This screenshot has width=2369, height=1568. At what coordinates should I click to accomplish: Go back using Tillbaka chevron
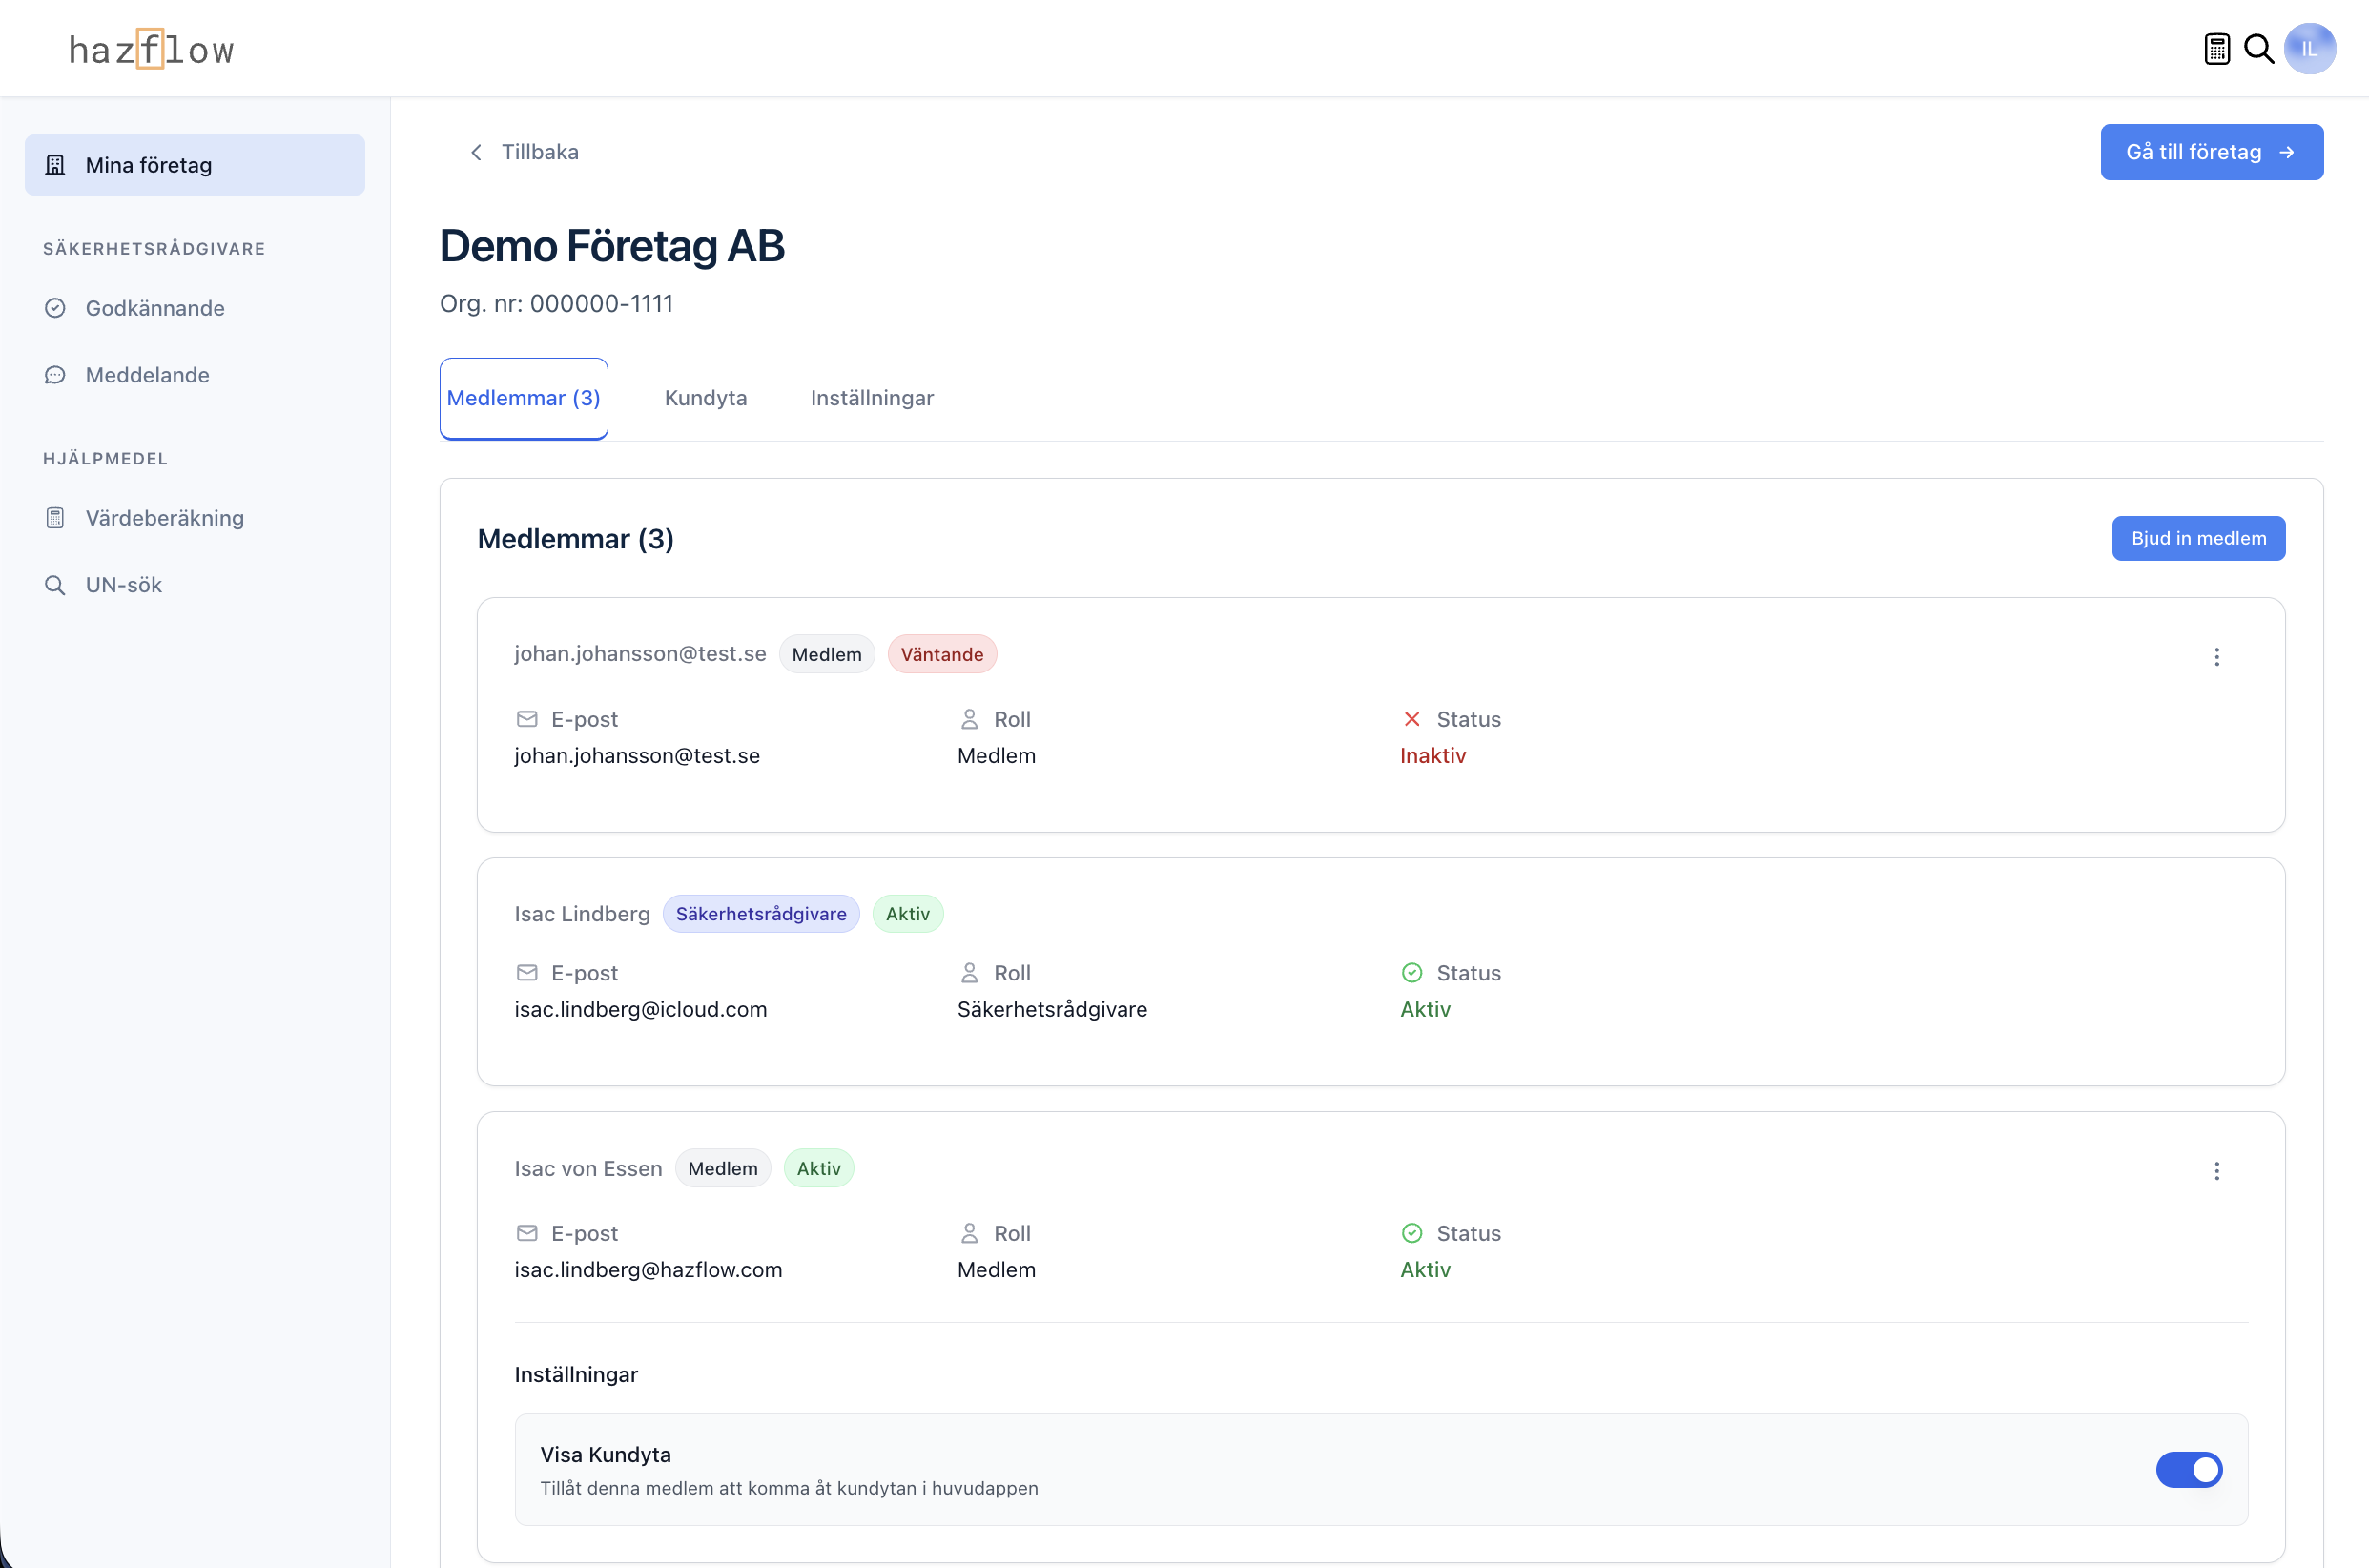point(477,152)
